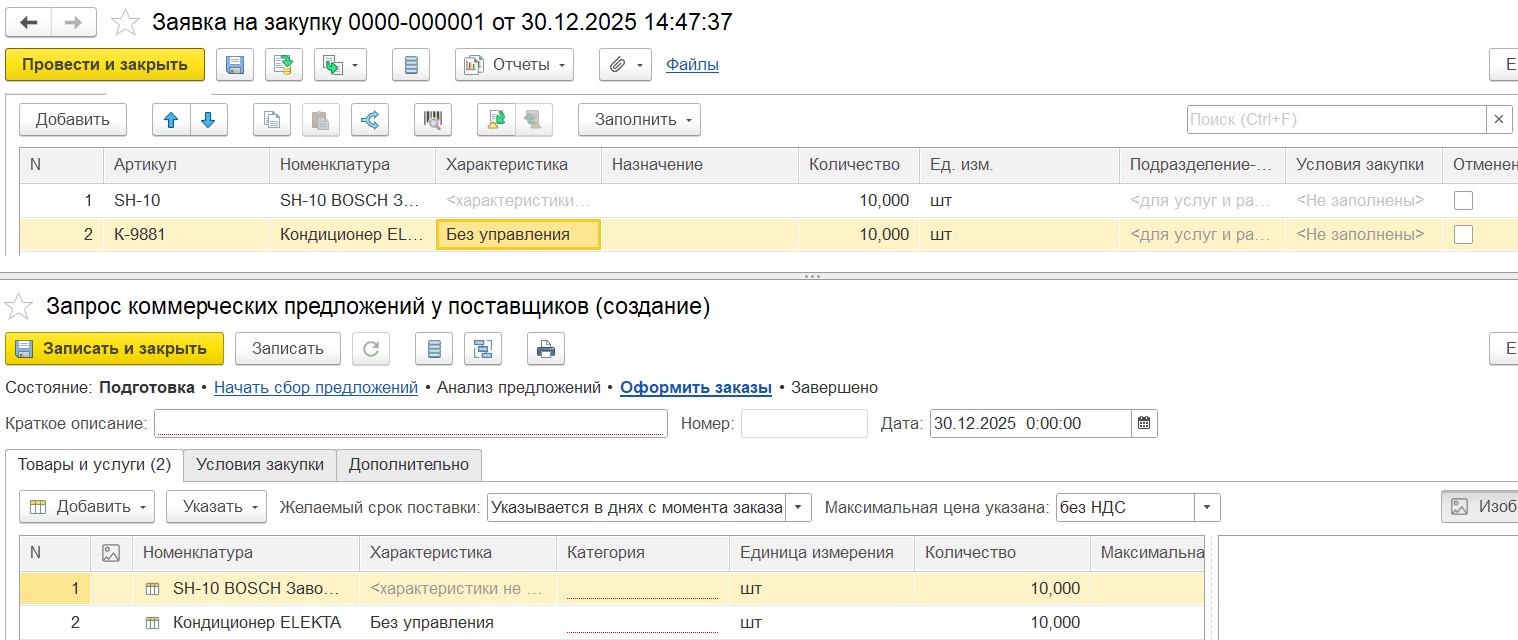1518x640 pixels.
Task: Move row up with blue arrow
Action: tap(171, 120)
